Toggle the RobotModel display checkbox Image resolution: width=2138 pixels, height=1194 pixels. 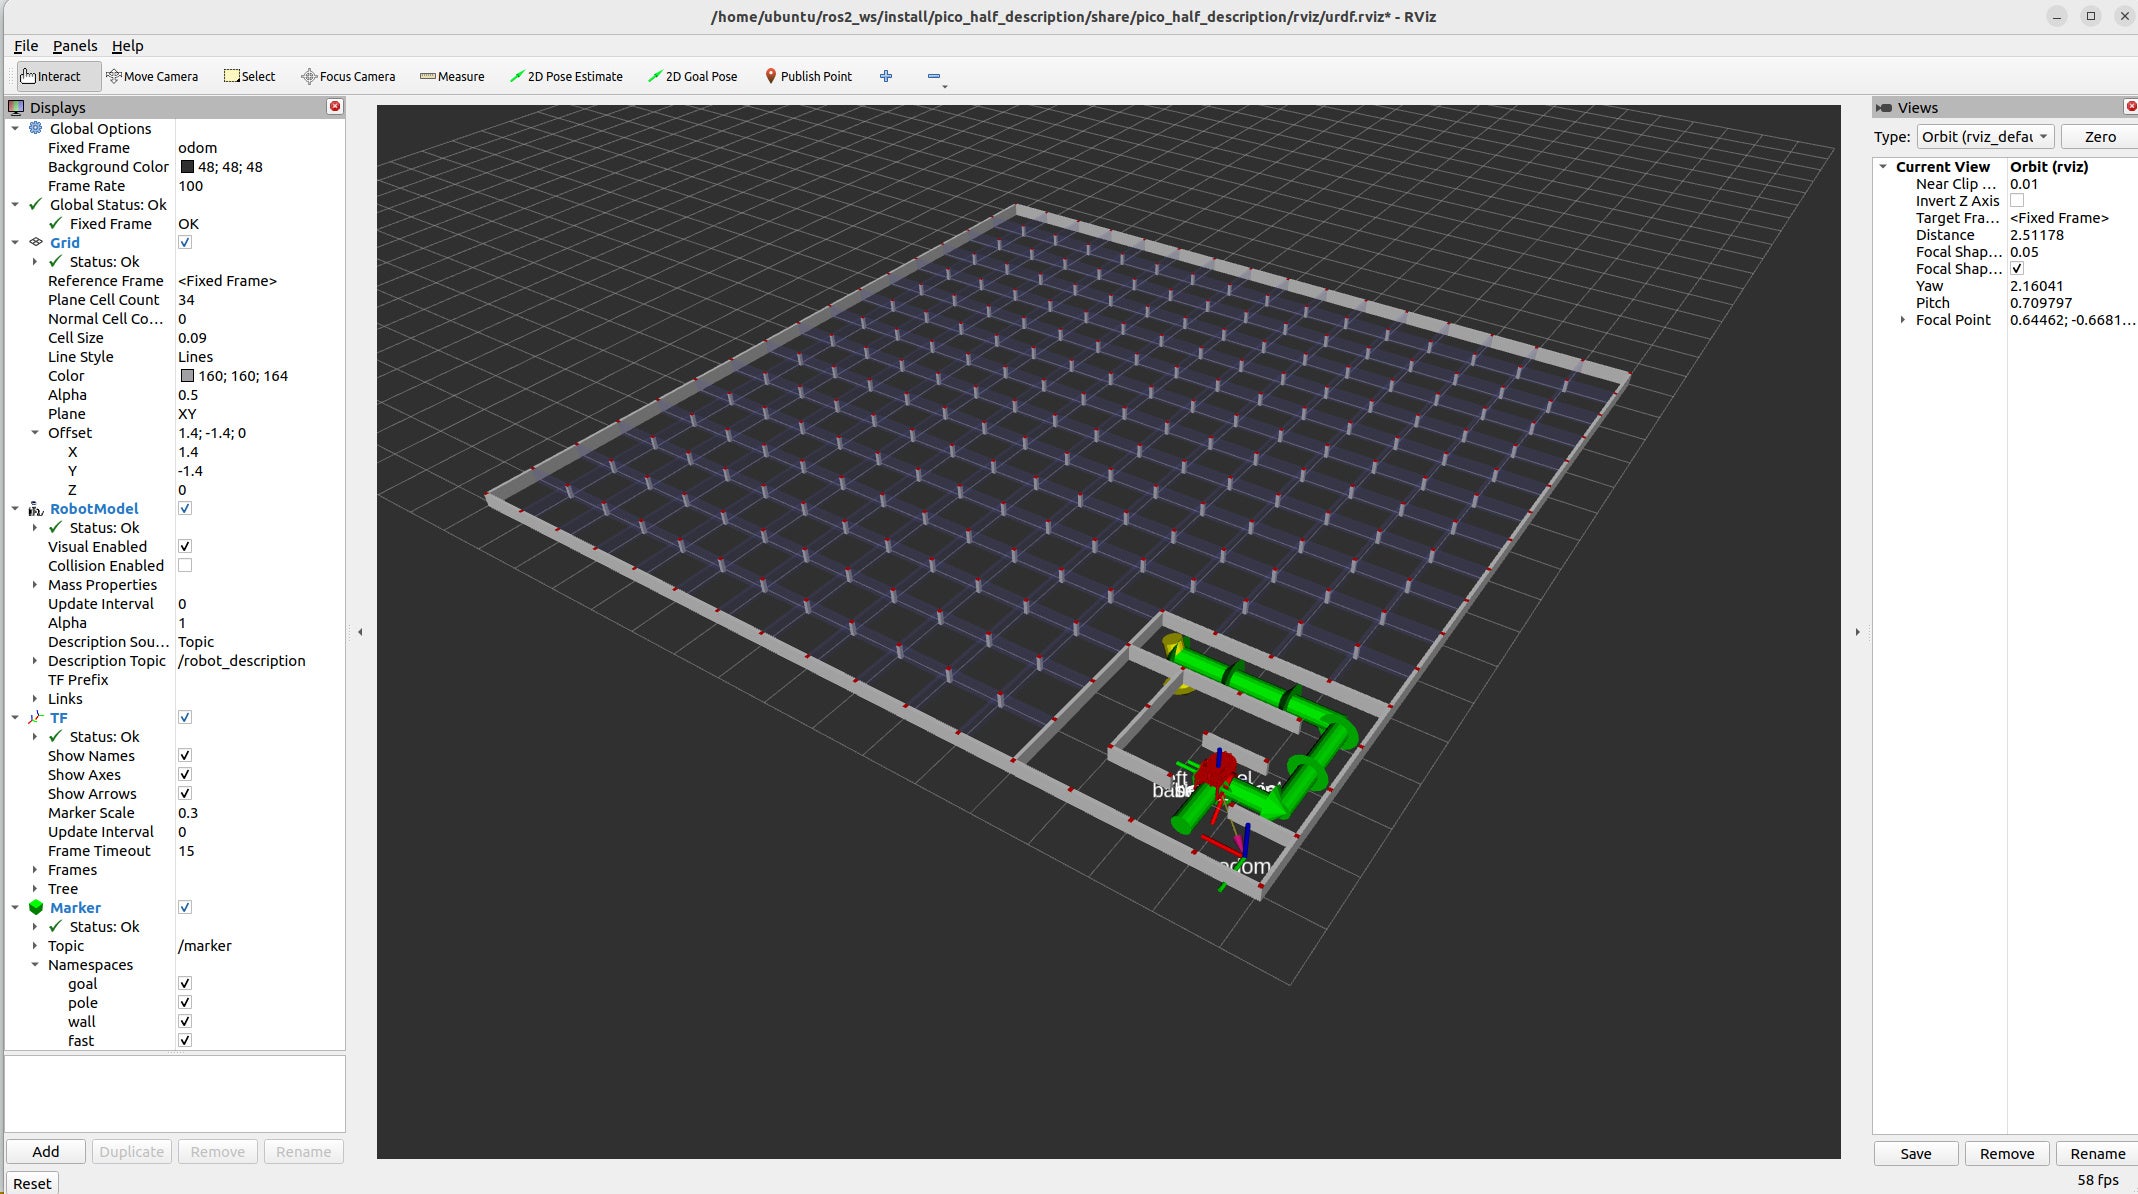coord(185,508)
